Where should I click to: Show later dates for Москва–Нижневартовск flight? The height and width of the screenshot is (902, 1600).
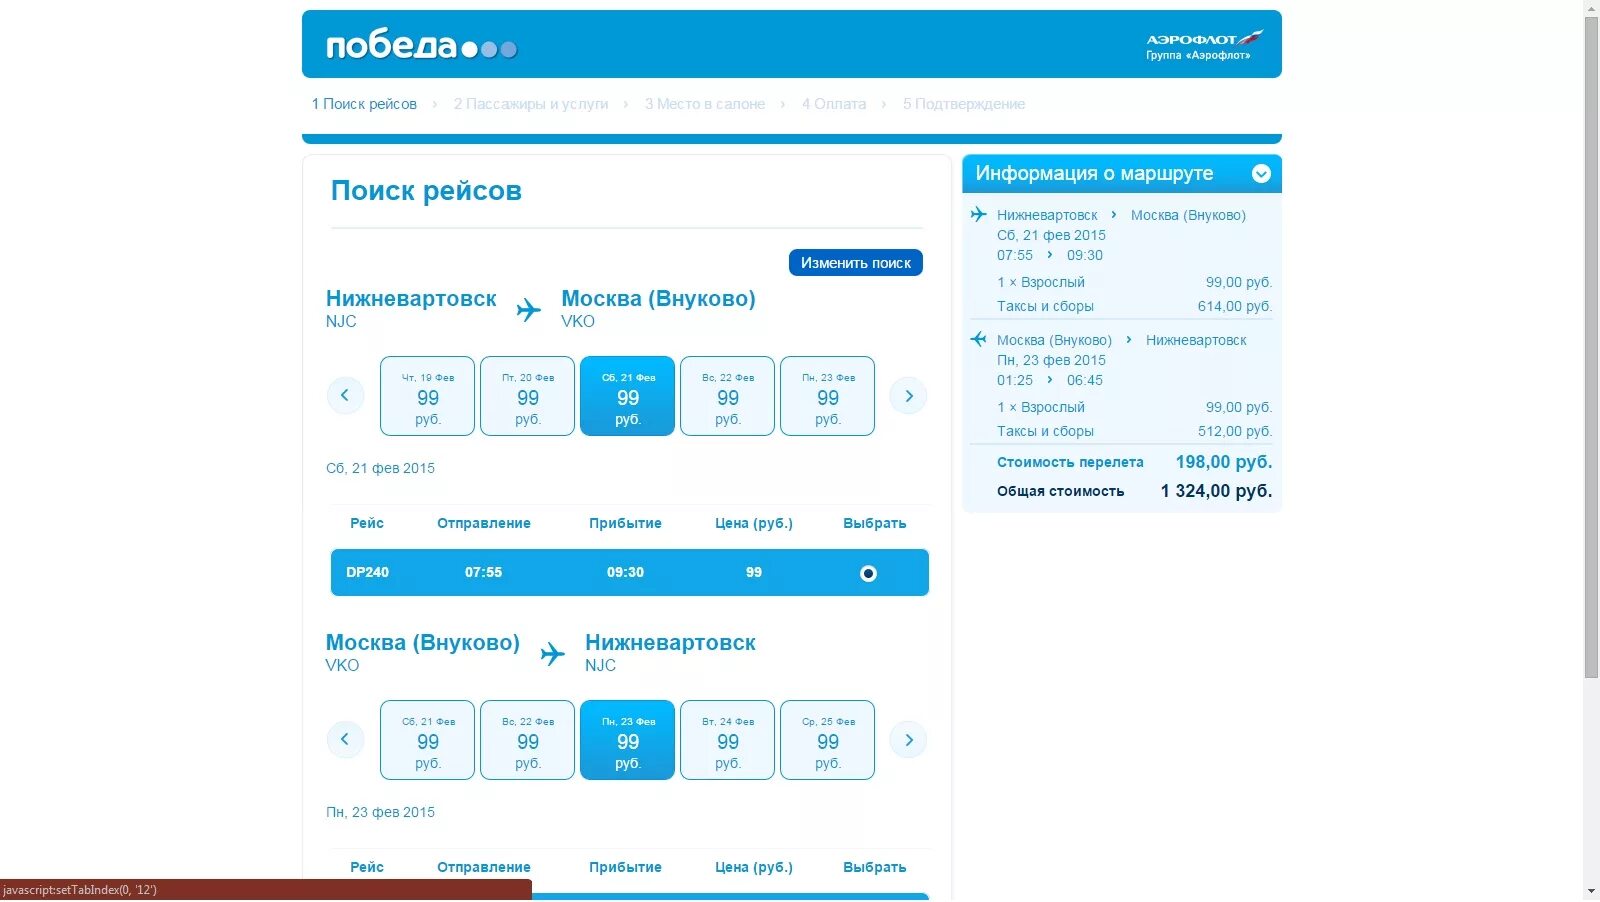pyautogui.click(x=908, y=740)
